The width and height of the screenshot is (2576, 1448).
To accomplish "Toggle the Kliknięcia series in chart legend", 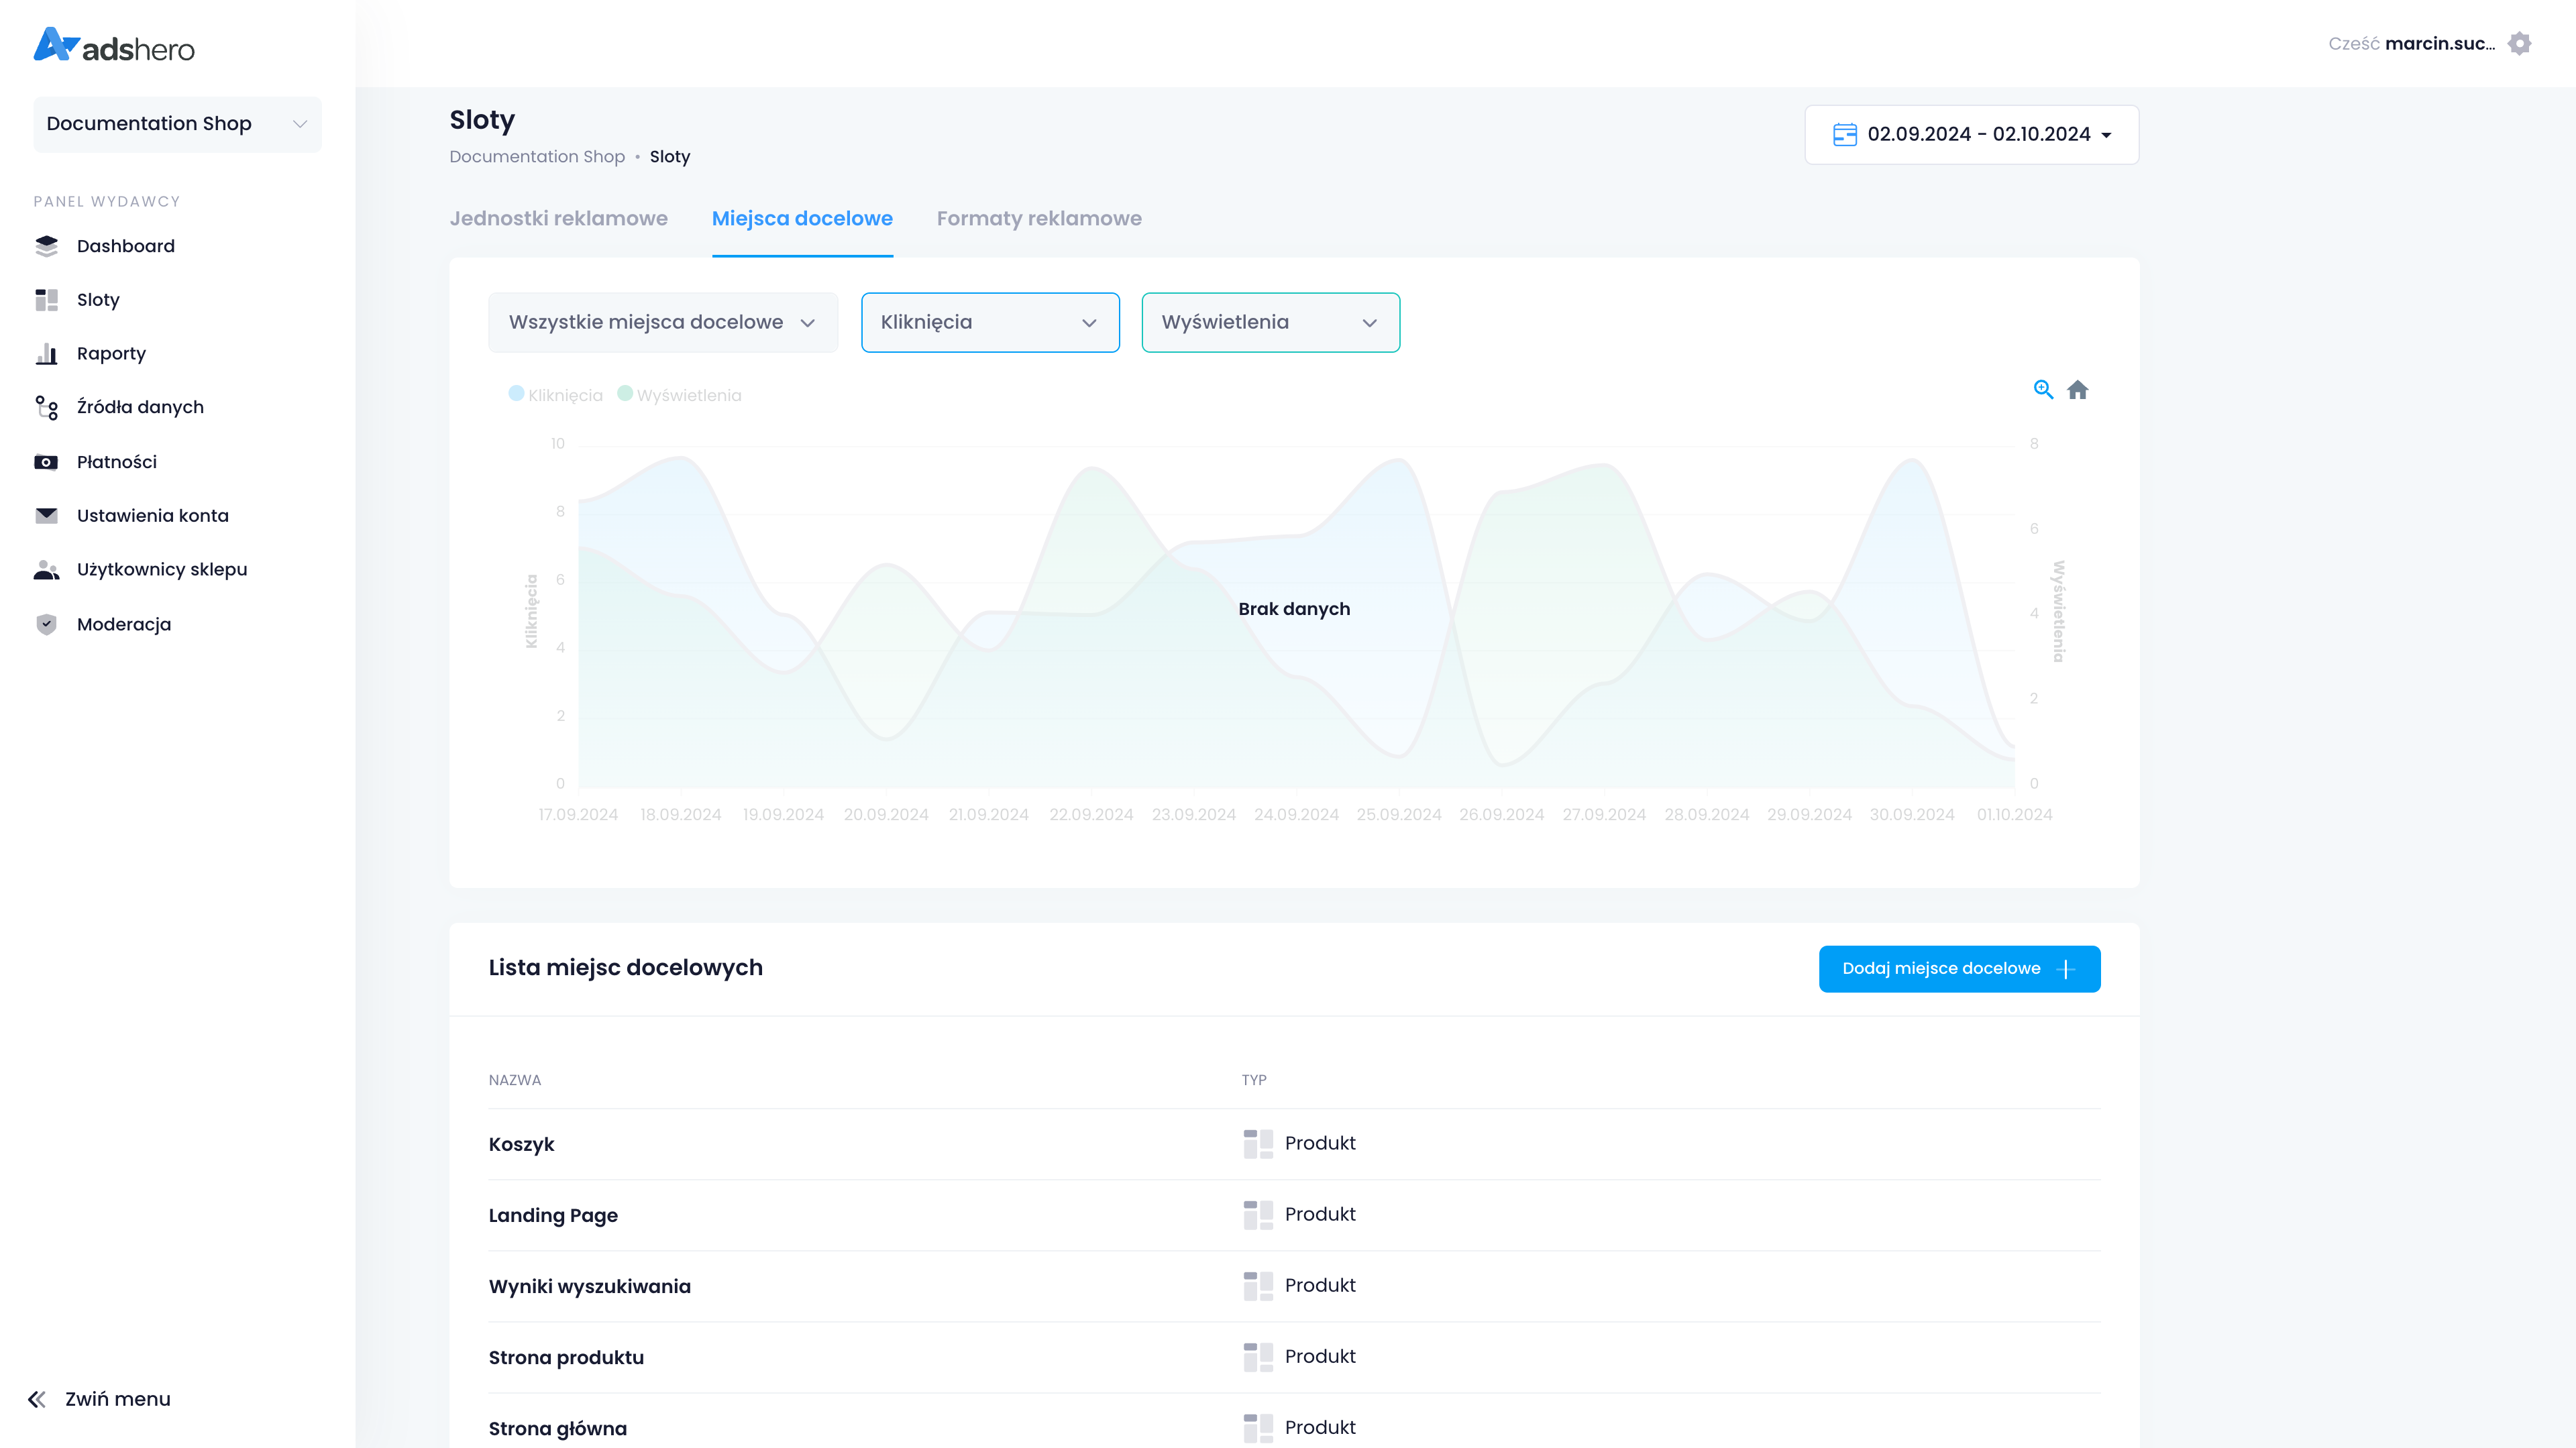I will tap(556, 395).
